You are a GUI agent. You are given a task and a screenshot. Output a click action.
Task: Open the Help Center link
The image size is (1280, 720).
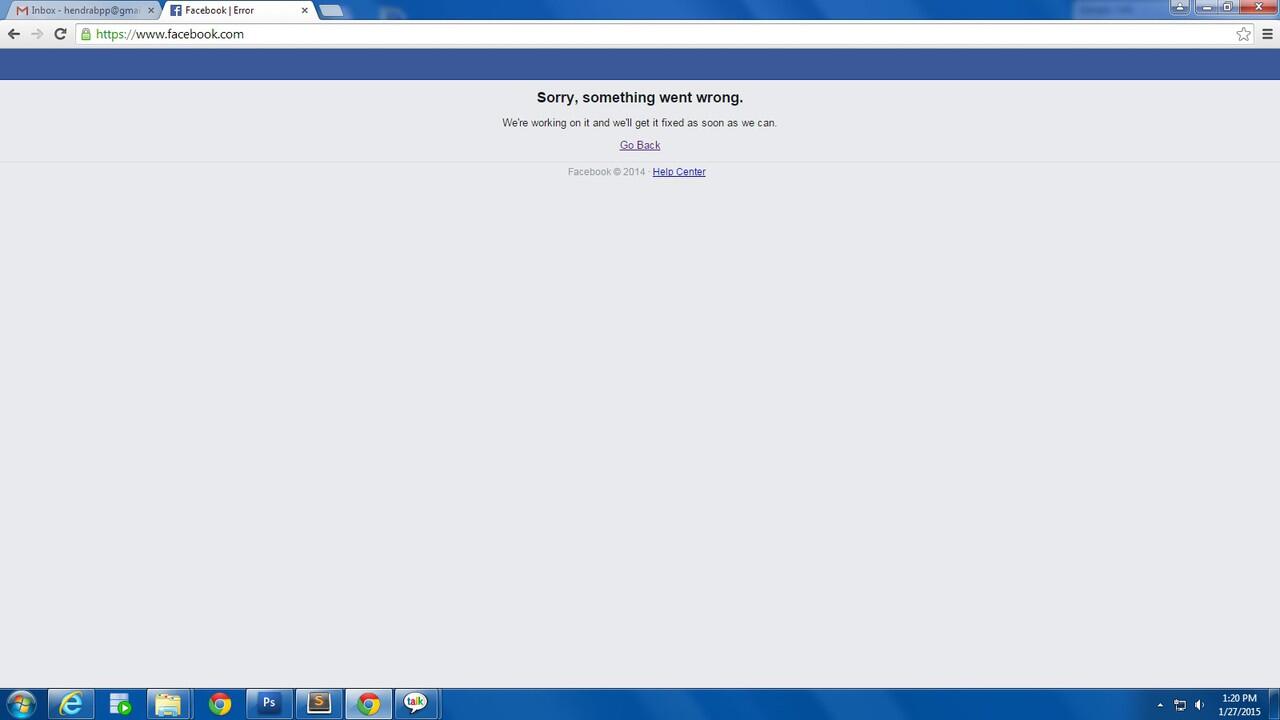pos(679,172)
